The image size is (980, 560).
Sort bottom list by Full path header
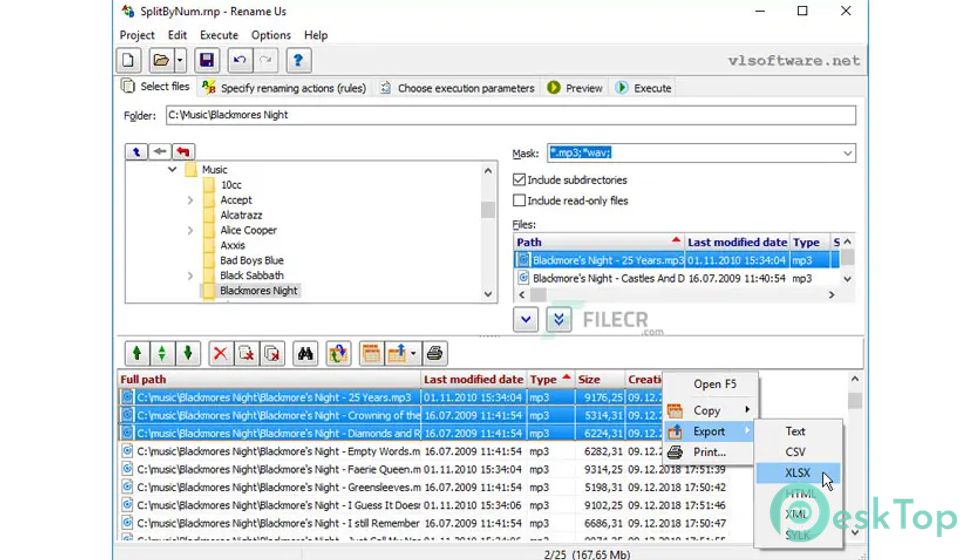pyautogui.click(x=269, y=379)
